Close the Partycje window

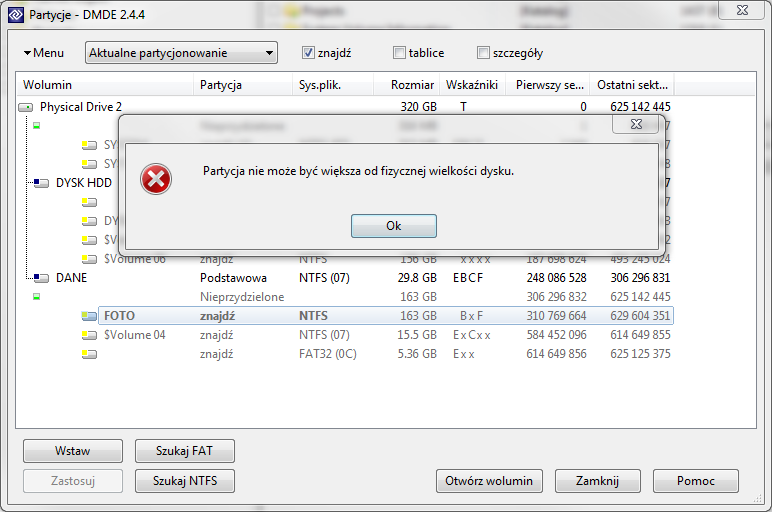click(x=742, y=10)
